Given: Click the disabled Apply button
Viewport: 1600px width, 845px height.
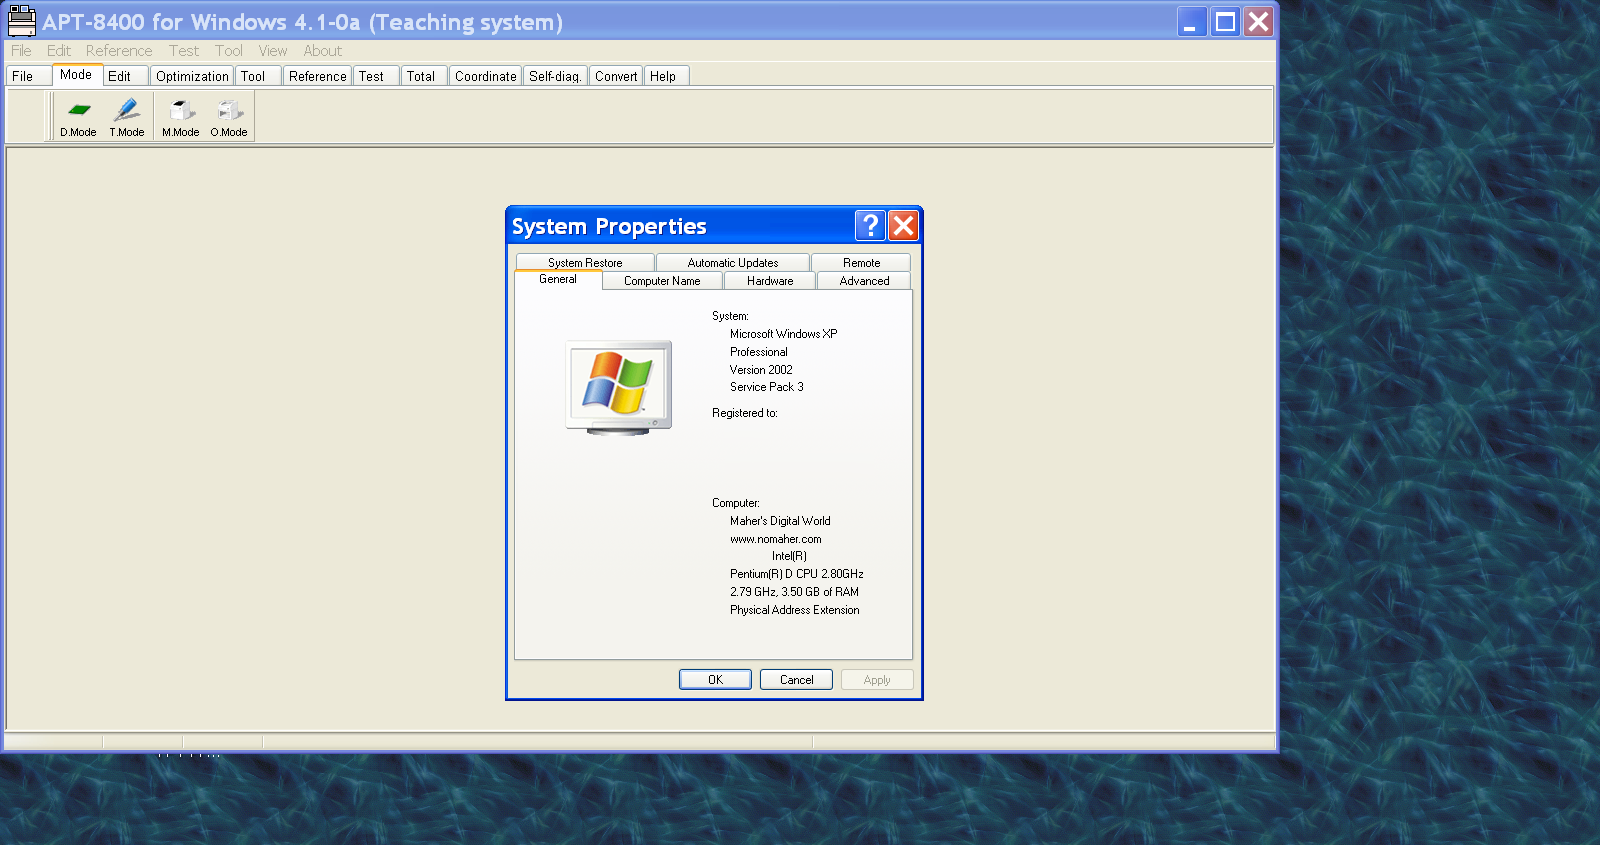Looking at the screenshot, I should tap(877, 680).
